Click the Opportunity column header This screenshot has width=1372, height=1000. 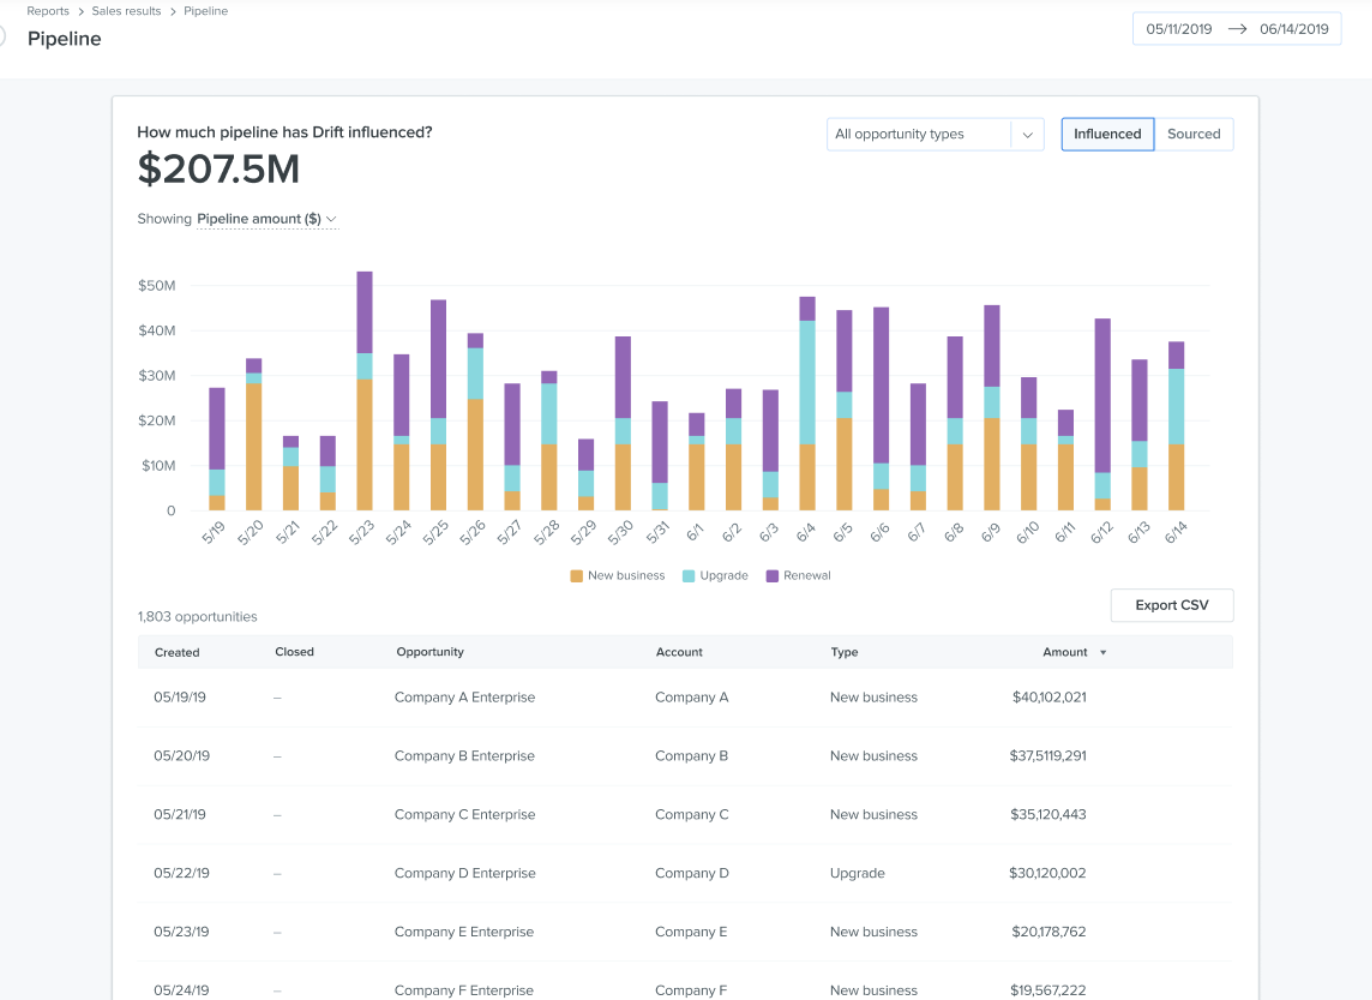430,652
